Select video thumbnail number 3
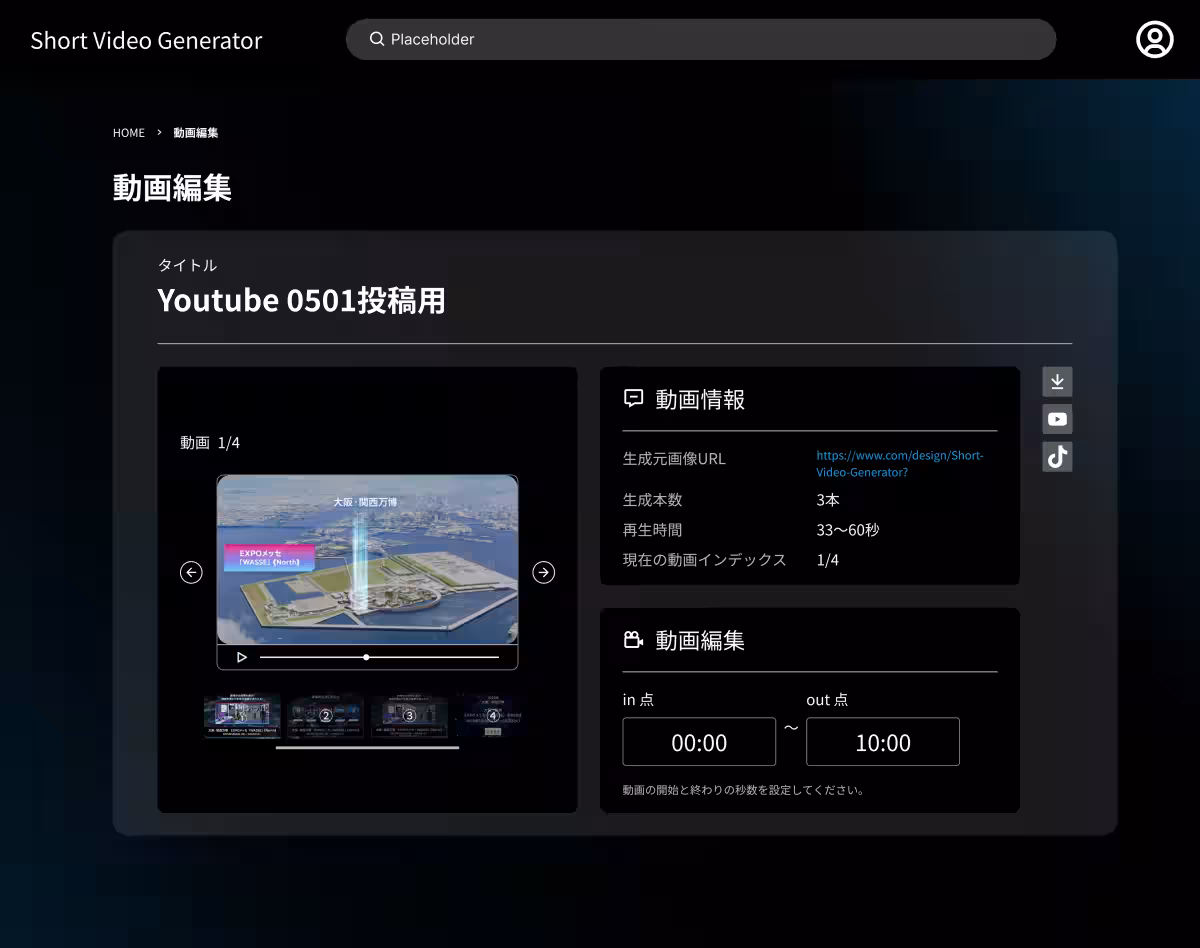This screenshot has width=1200, height=948. [x=409, y=715]
